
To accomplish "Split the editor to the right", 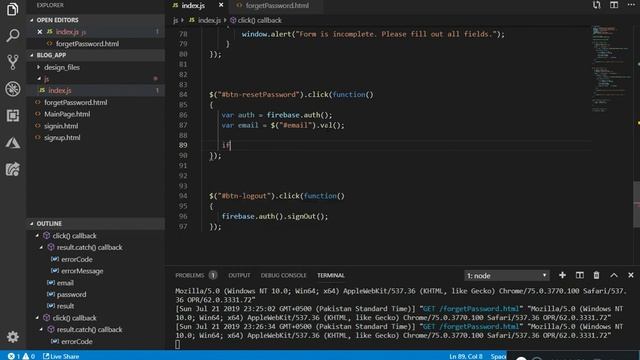I will tap(613, 5).
